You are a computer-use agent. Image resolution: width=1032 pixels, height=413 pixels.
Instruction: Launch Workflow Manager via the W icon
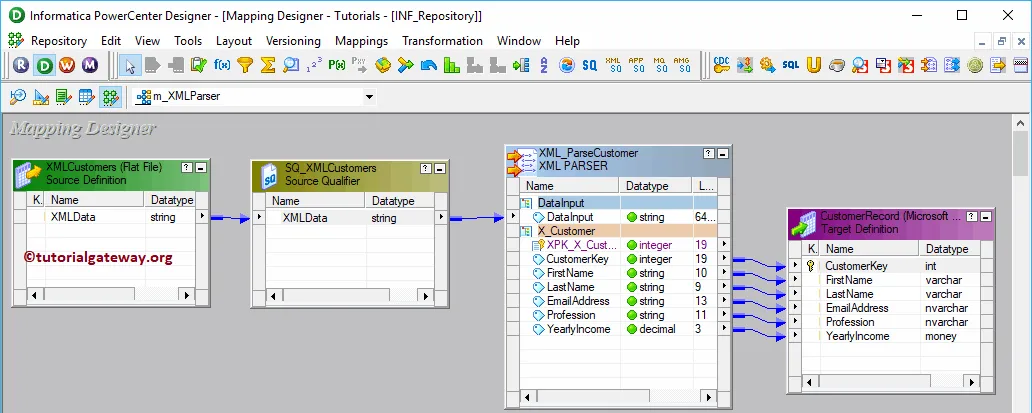67,65
